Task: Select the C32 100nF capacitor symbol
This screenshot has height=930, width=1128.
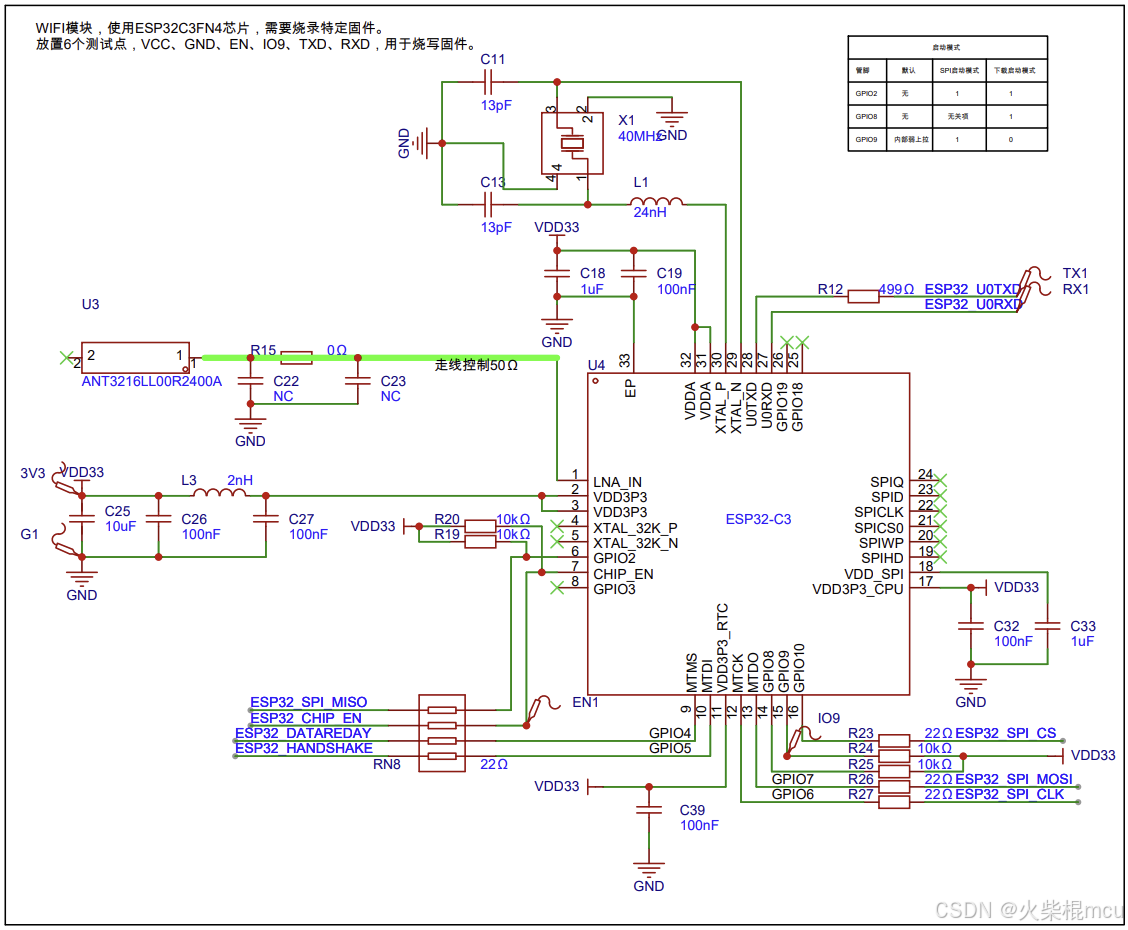Action: tap(970, 626)
